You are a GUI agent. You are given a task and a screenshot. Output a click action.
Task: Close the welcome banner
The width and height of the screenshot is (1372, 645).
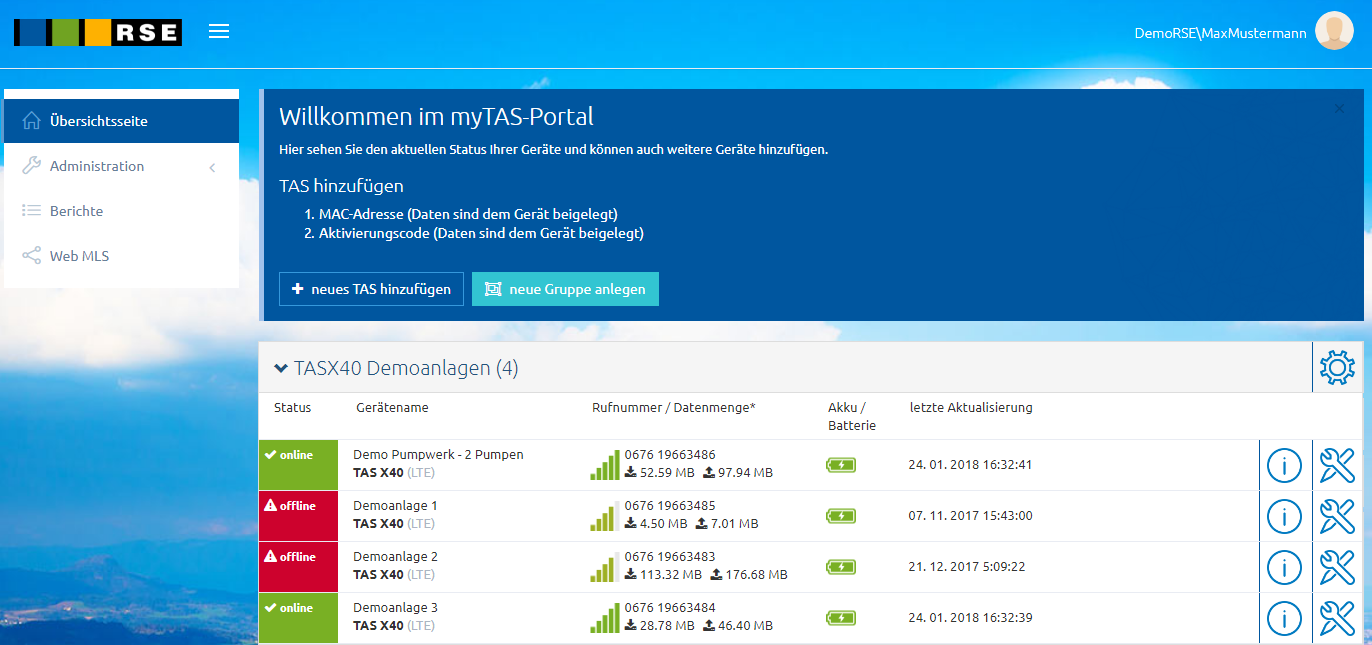pyautogui.click(x=1339, y=109)
